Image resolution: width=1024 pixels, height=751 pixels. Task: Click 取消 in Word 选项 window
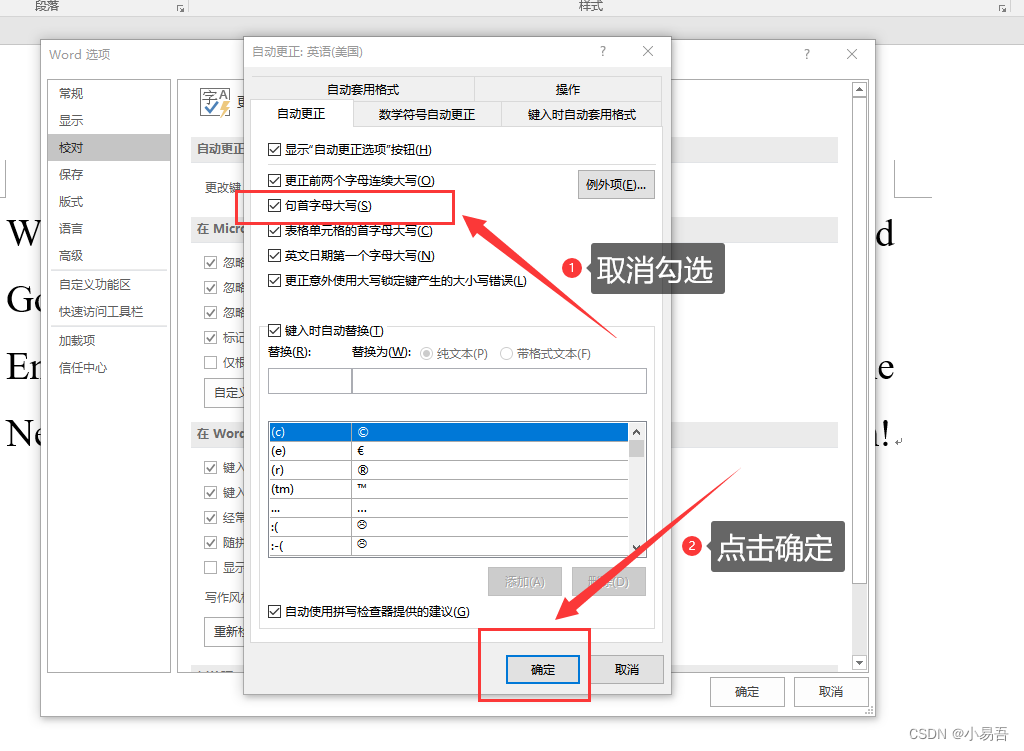pyautogui.click(x=831, y=692)
